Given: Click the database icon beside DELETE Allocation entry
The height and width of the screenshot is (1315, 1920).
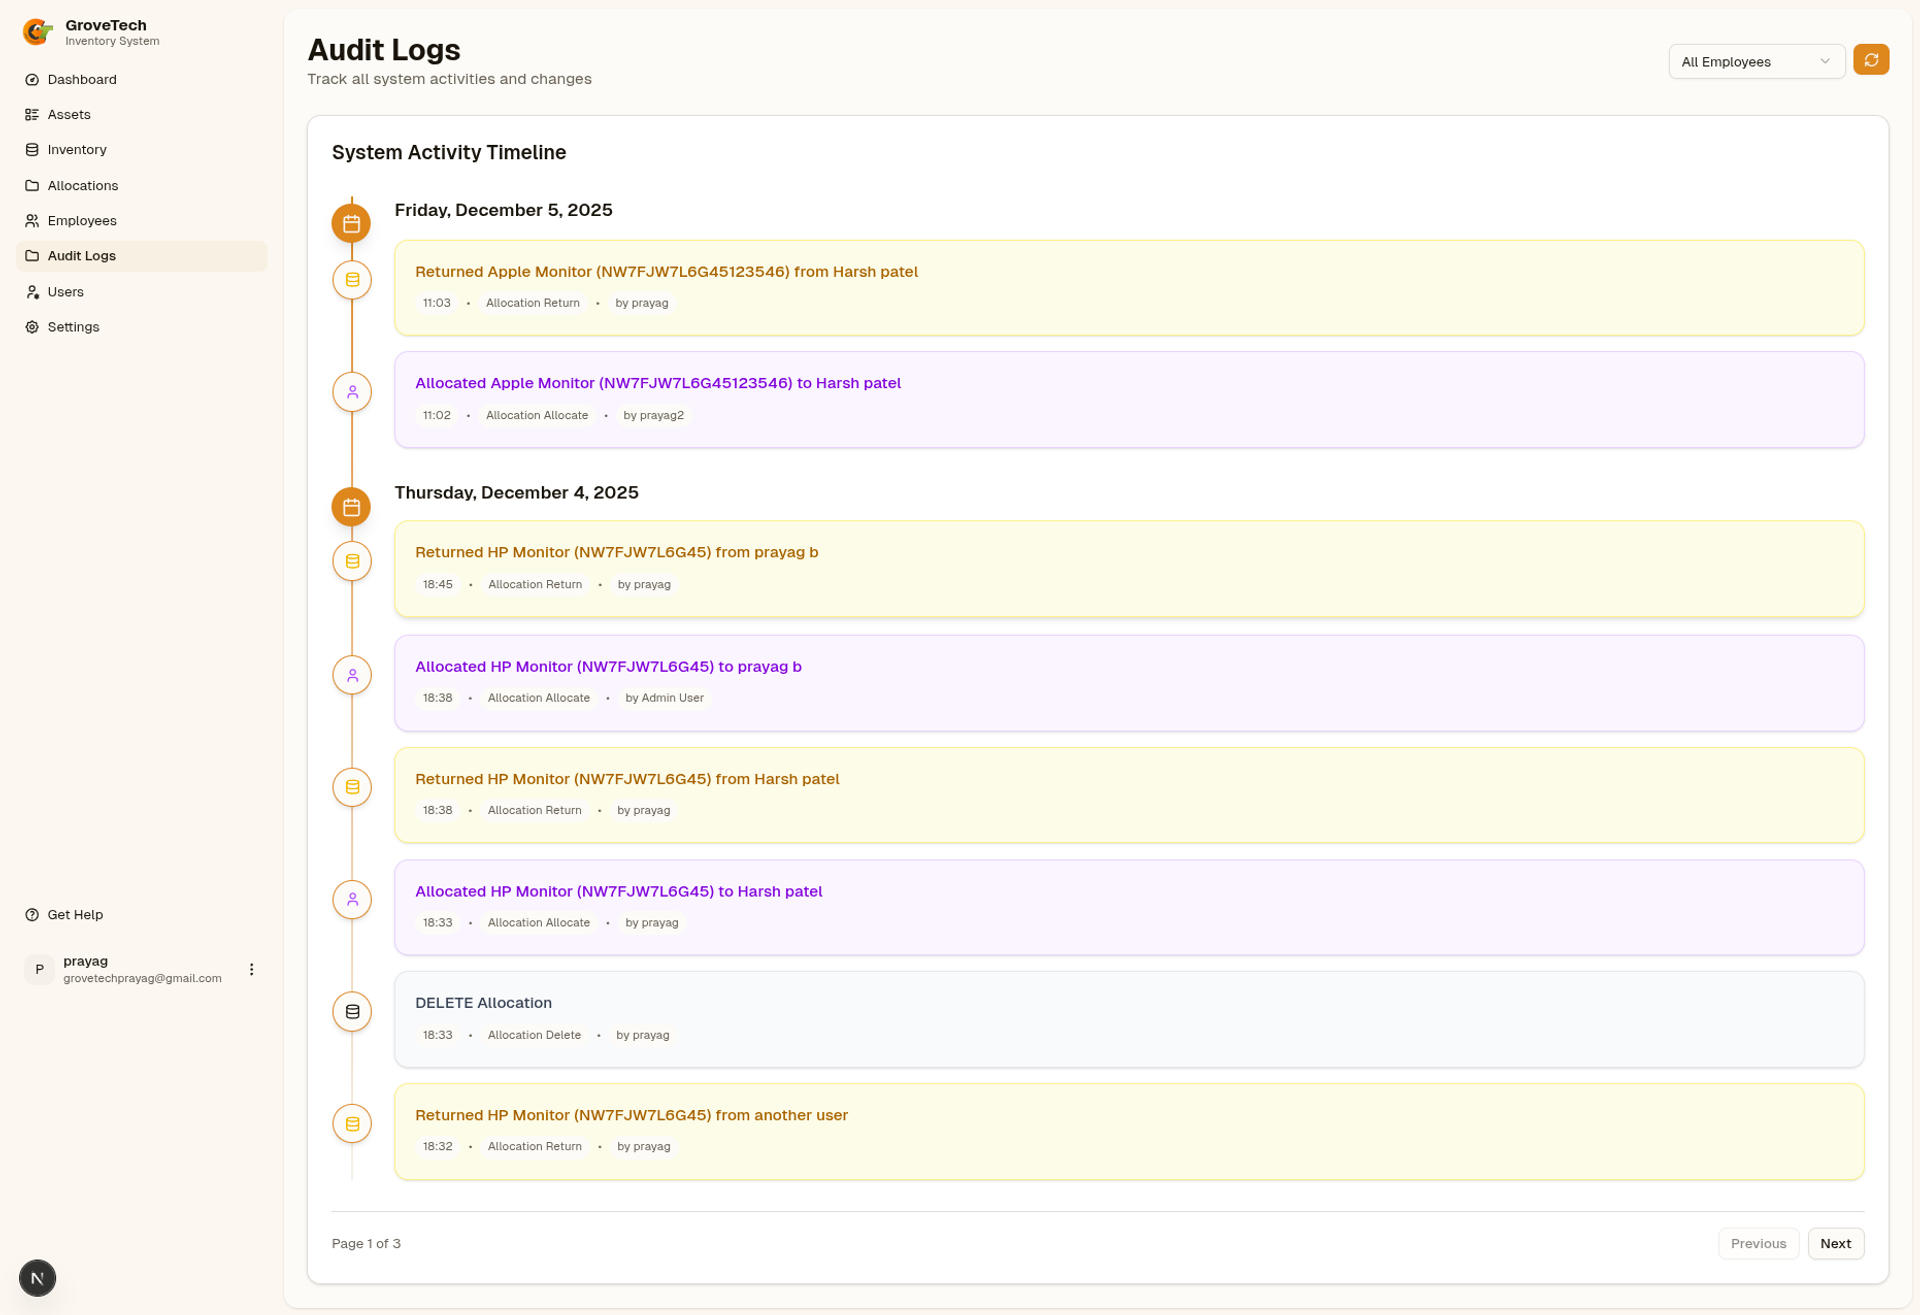Looking at the screenshot, I should coord(352,1012).
